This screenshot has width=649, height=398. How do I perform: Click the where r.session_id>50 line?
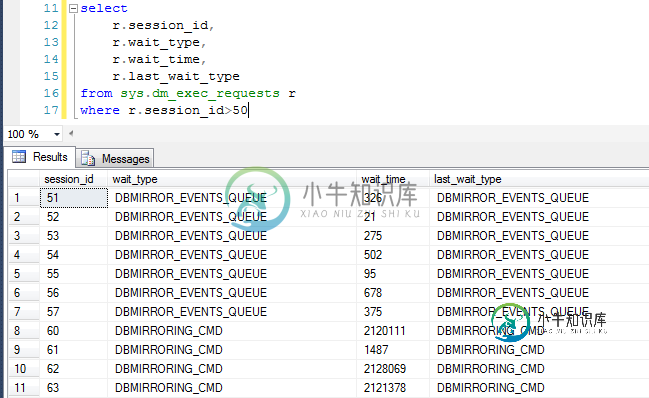[x=164, y=110]
